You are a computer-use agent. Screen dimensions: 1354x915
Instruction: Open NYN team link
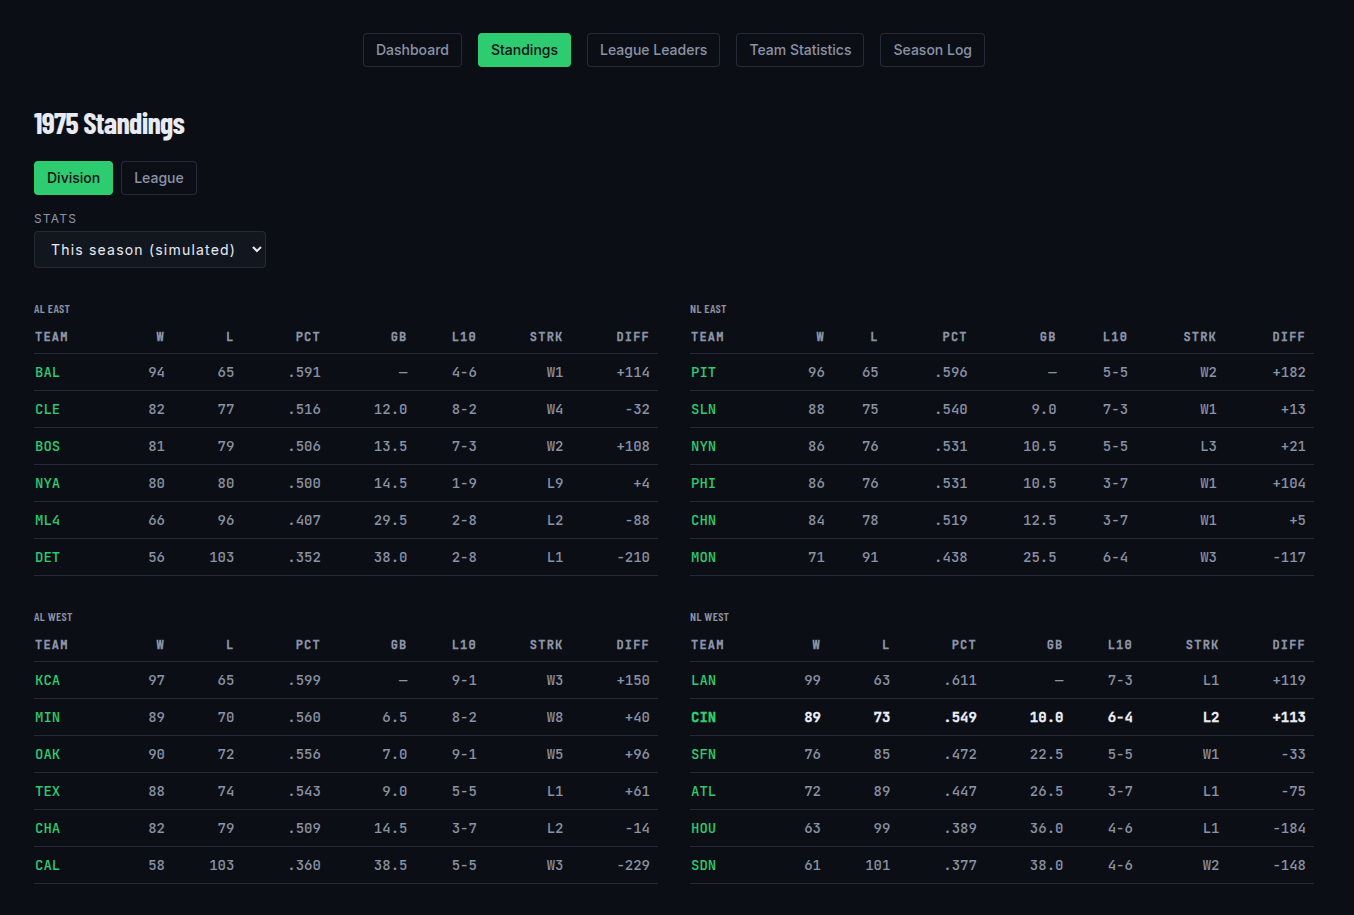point(703,446)
